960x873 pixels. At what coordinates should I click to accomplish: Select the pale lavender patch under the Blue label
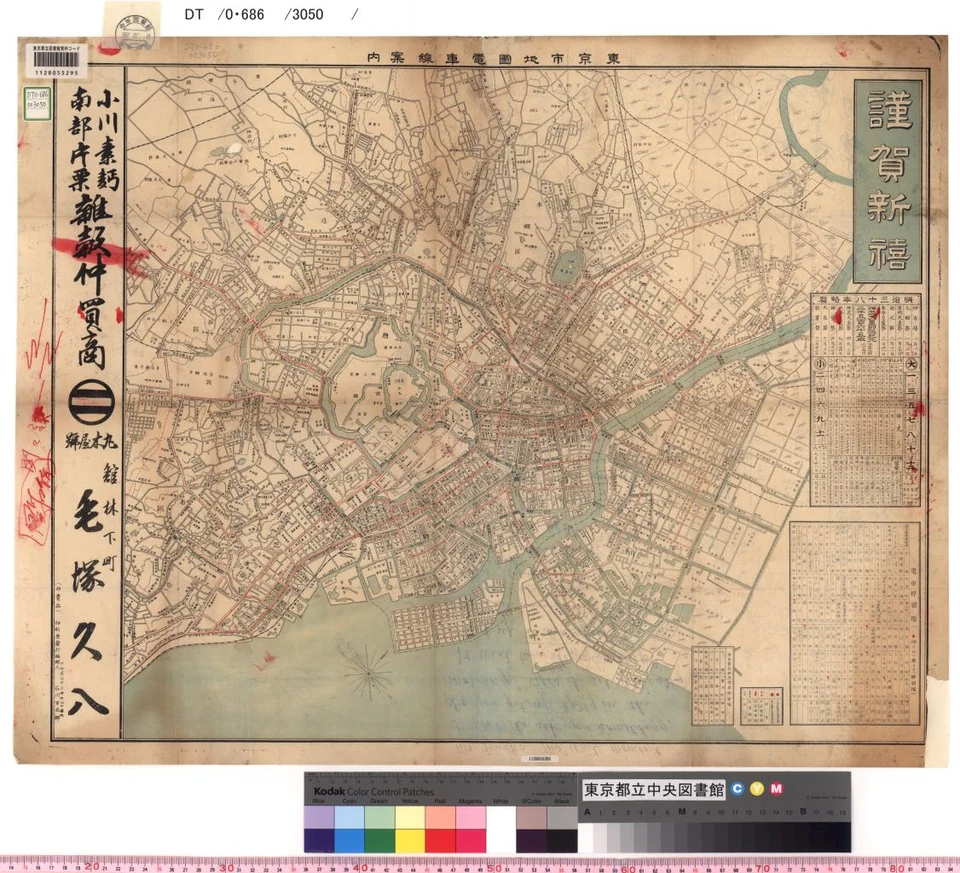(319, 817)
